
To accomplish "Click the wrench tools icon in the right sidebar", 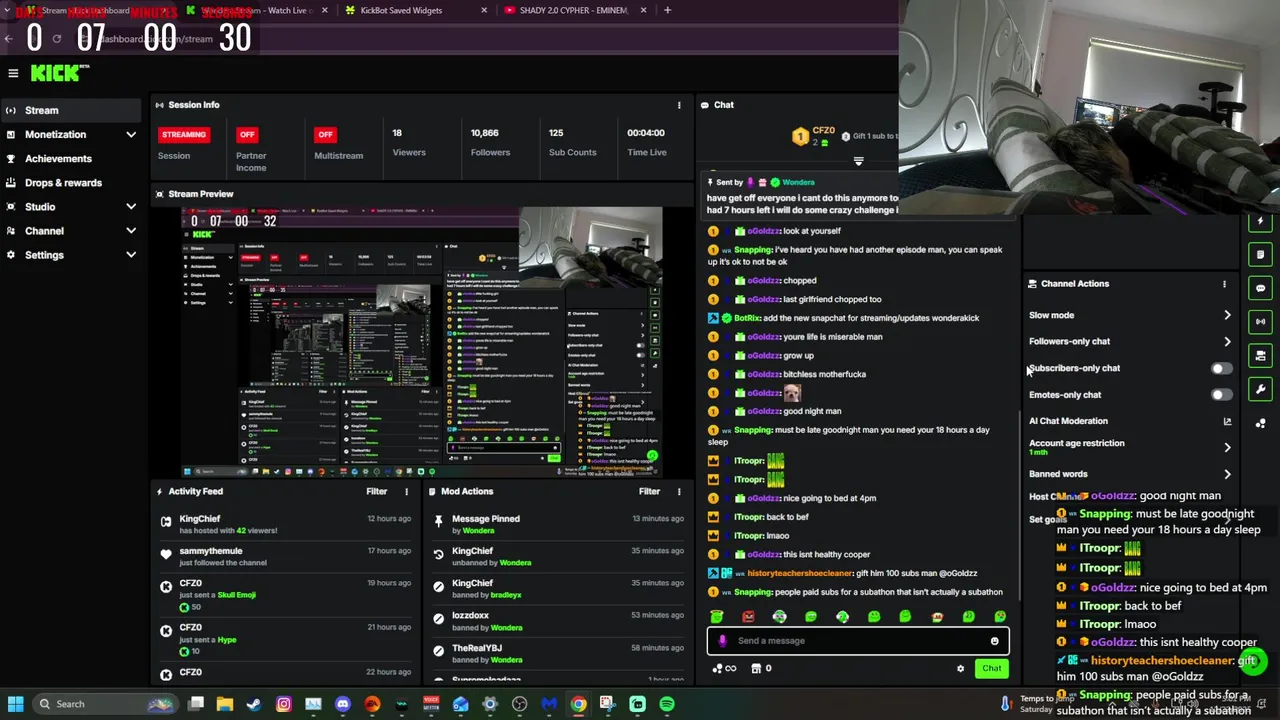I will (1261, 389).
